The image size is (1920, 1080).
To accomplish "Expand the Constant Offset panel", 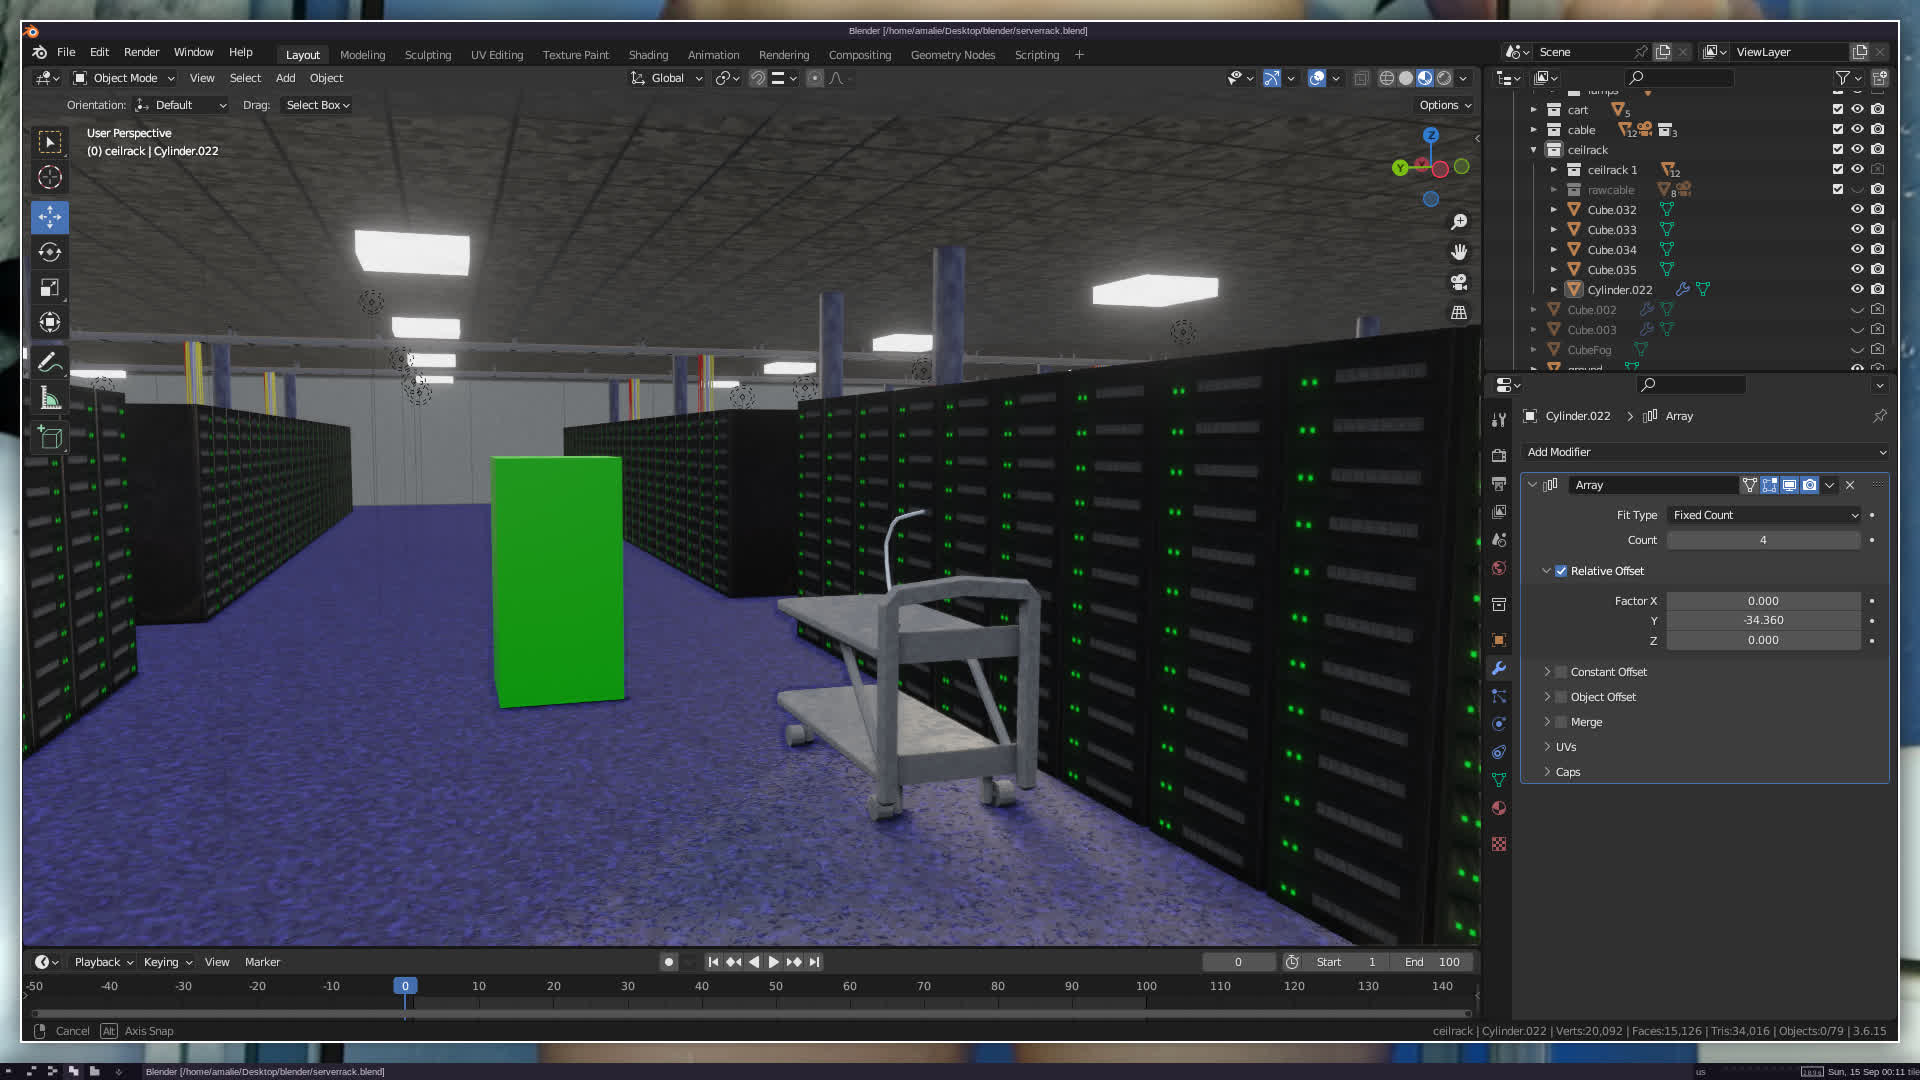I will [x=1547, y=672].
